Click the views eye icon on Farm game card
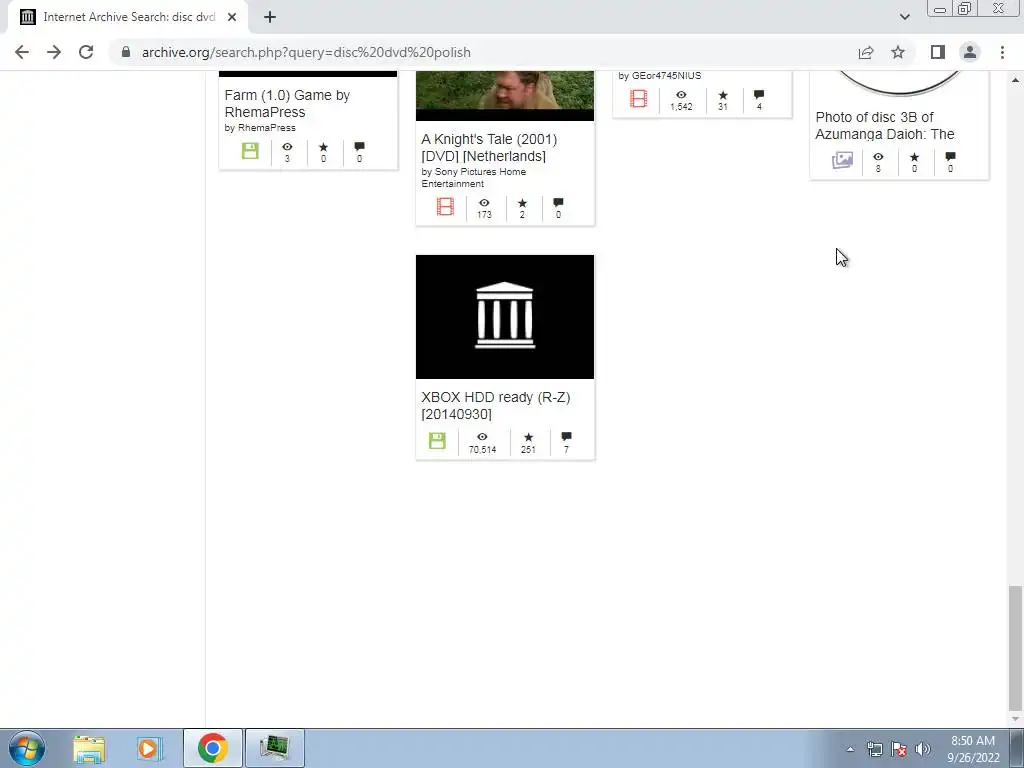 click(287, 147)
